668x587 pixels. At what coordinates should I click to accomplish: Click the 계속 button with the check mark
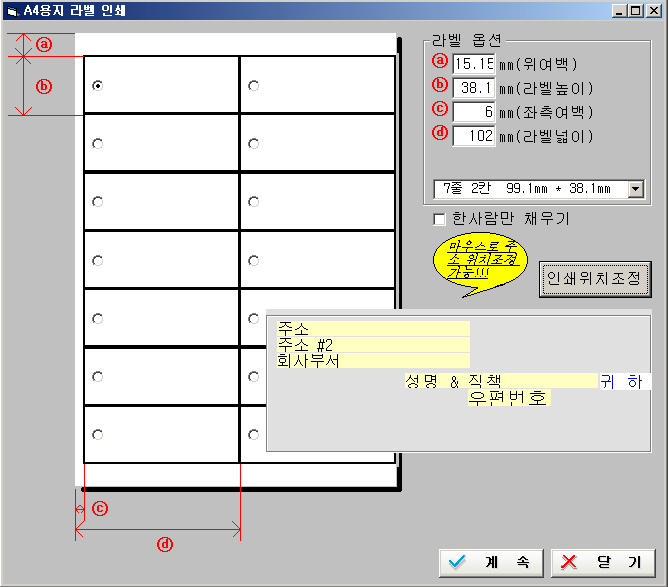pos(491,562)
